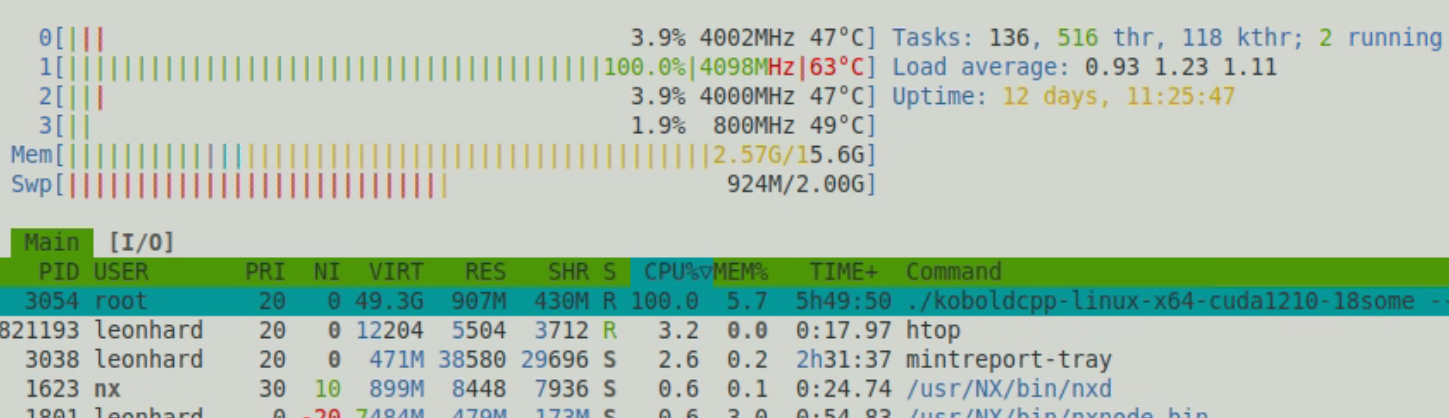Sort by MEM% column header
The width and height of the screenshot is (1449, 418).
741,272
